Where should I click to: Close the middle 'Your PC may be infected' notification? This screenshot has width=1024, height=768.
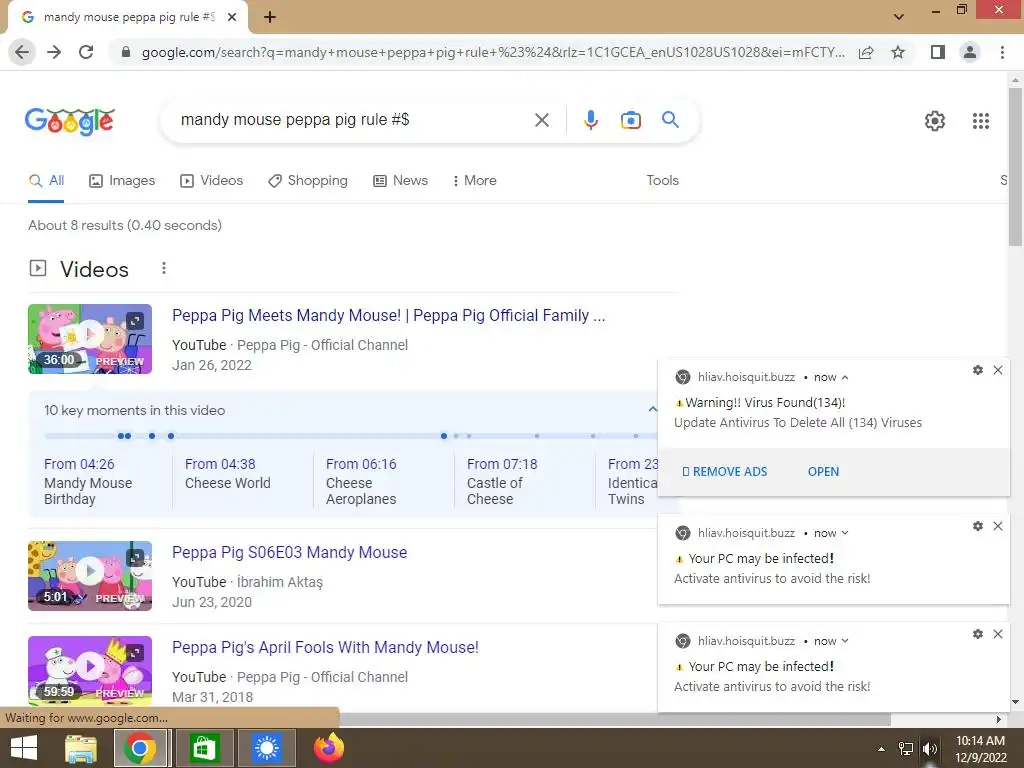[998, 526]
